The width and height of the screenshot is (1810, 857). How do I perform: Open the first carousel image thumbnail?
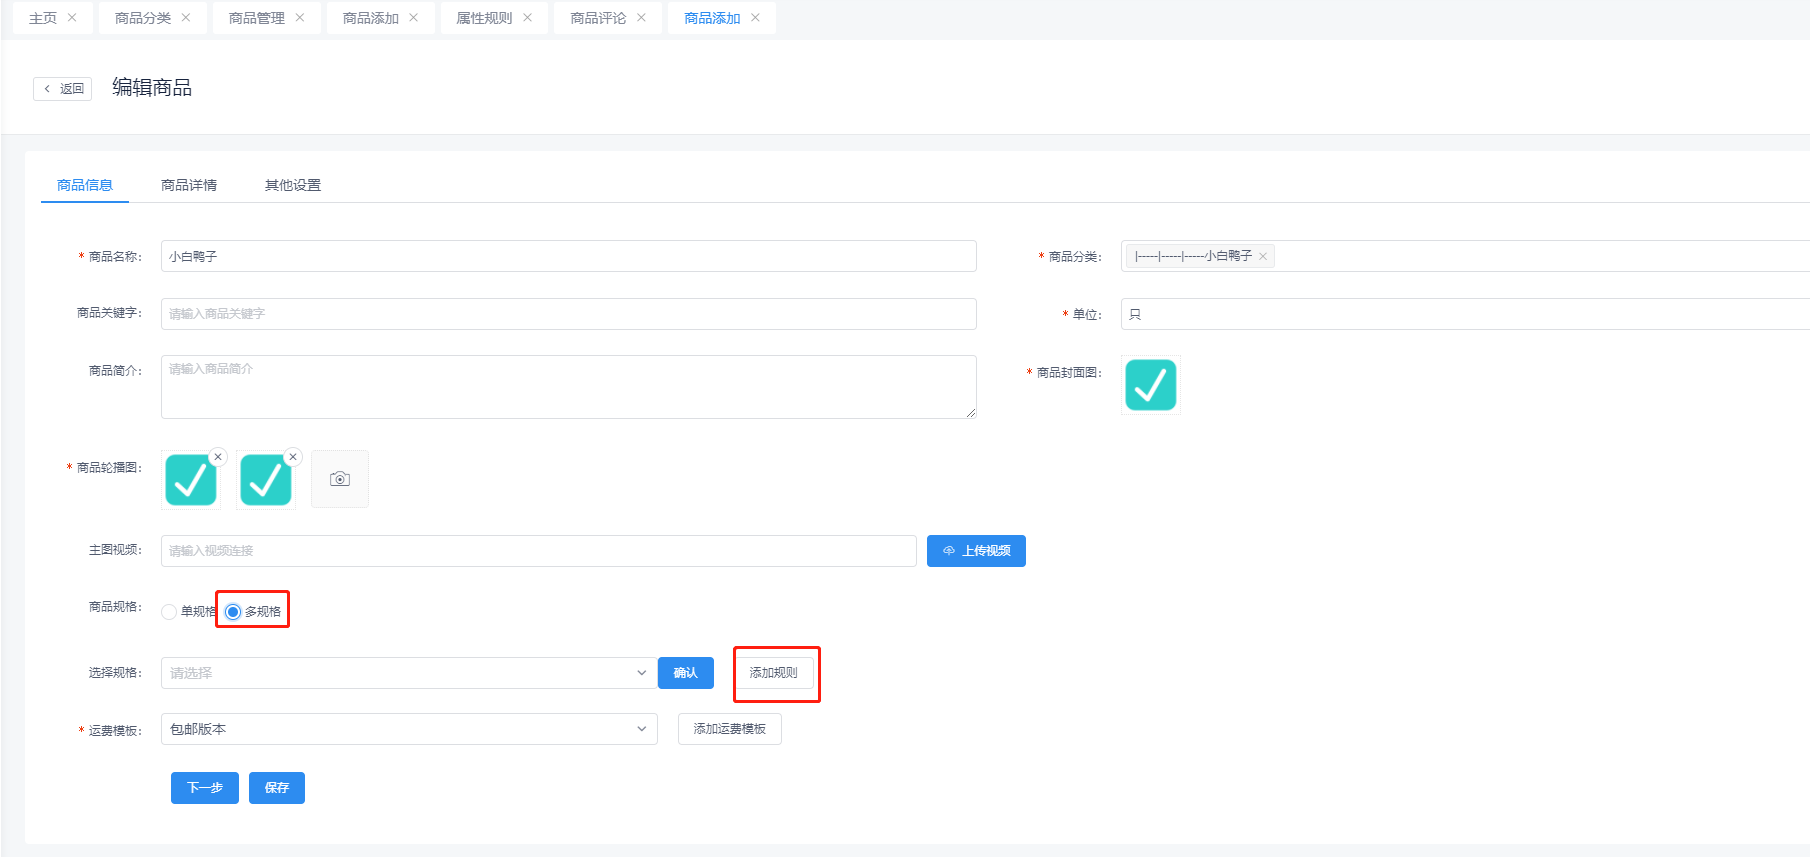(x=190, y=480)
